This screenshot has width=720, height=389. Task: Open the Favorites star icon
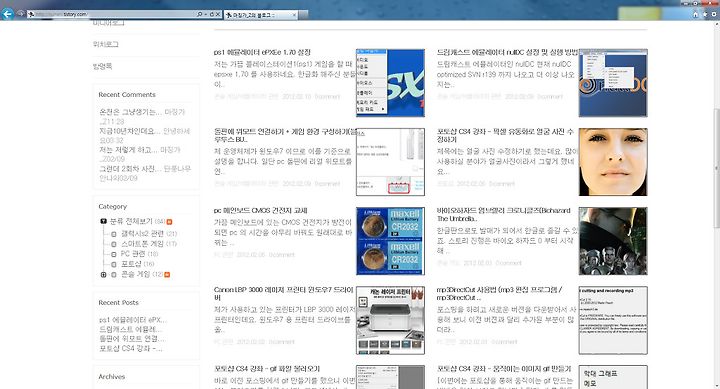705,14
